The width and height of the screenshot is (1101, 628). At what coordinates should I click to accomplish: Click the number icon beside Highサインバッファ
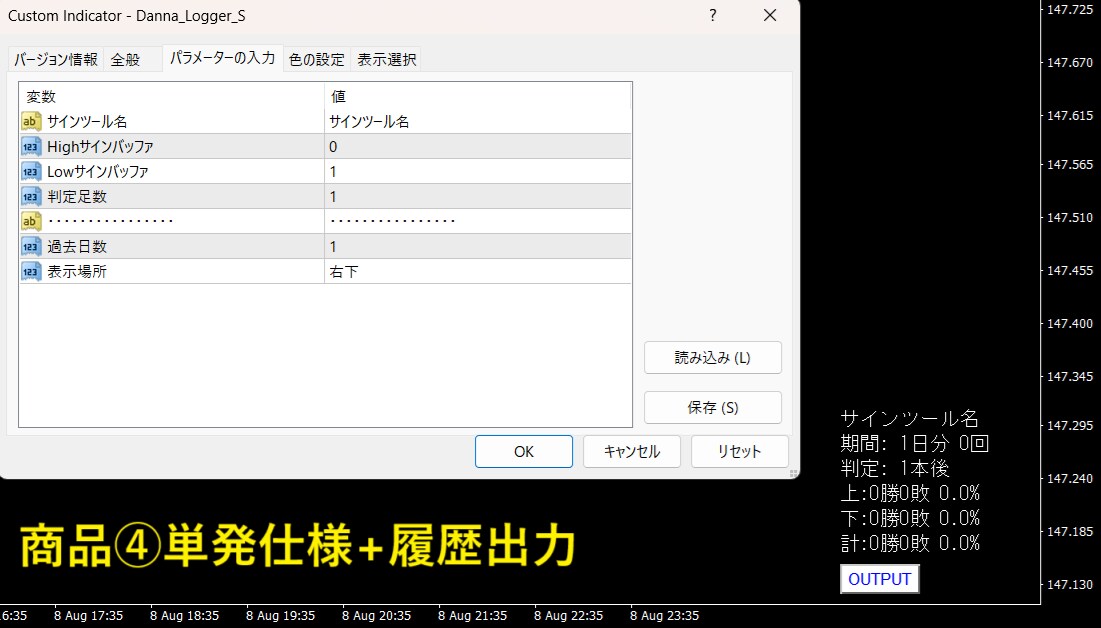point(31,147)
